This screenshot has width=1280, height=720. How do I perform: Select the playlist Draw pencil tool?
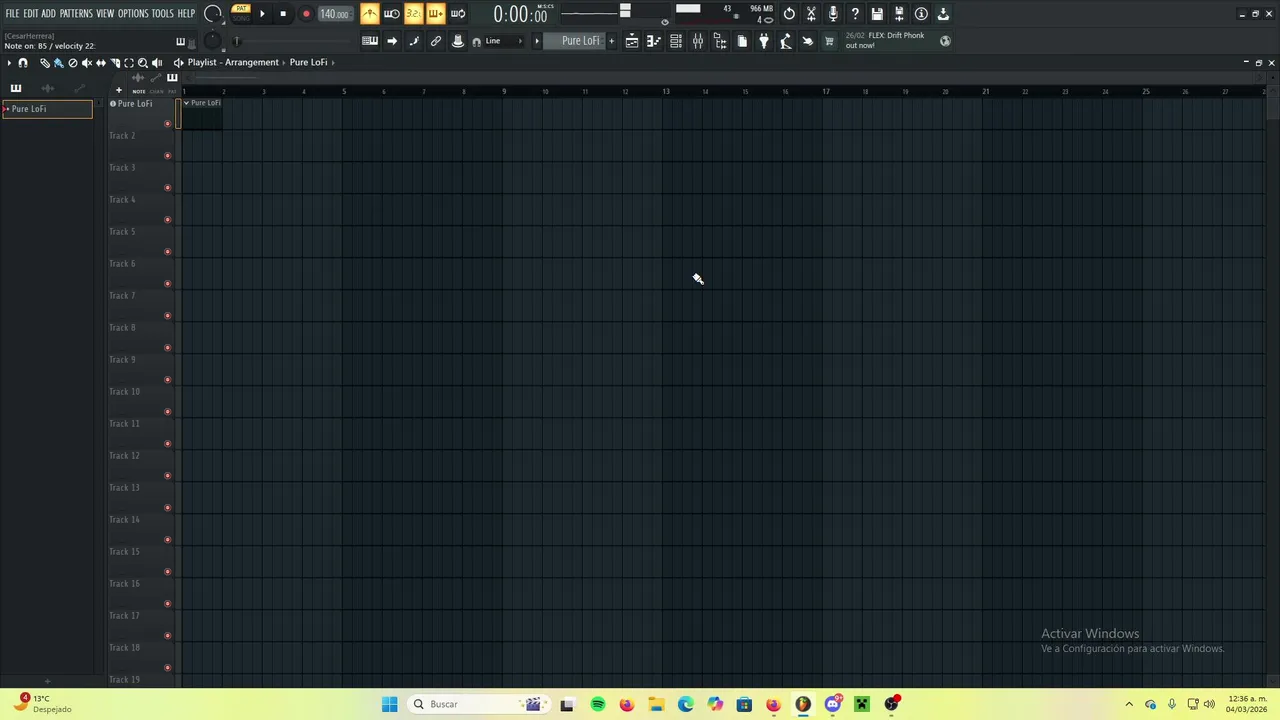point(45,63)
